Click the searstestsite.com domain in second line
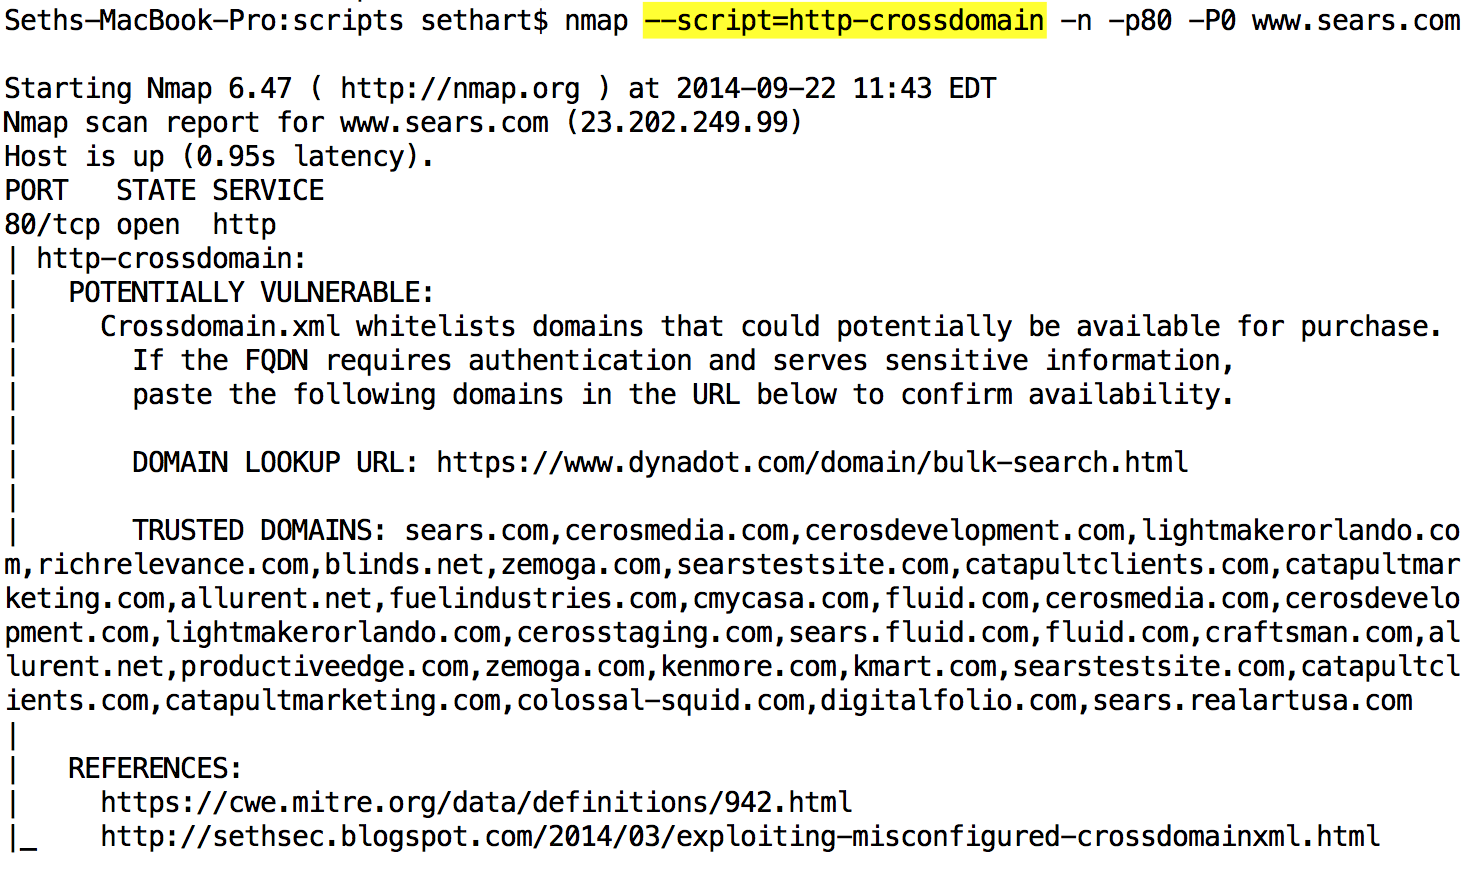Screen dimensions: 1468x870 [x=812, y=565]
